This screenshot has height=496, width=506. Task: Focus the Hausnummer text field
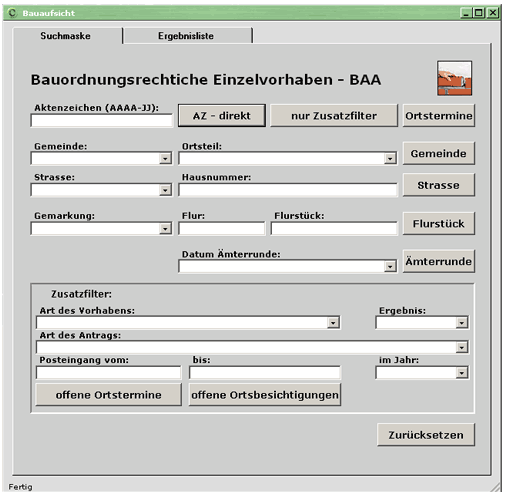288,190
